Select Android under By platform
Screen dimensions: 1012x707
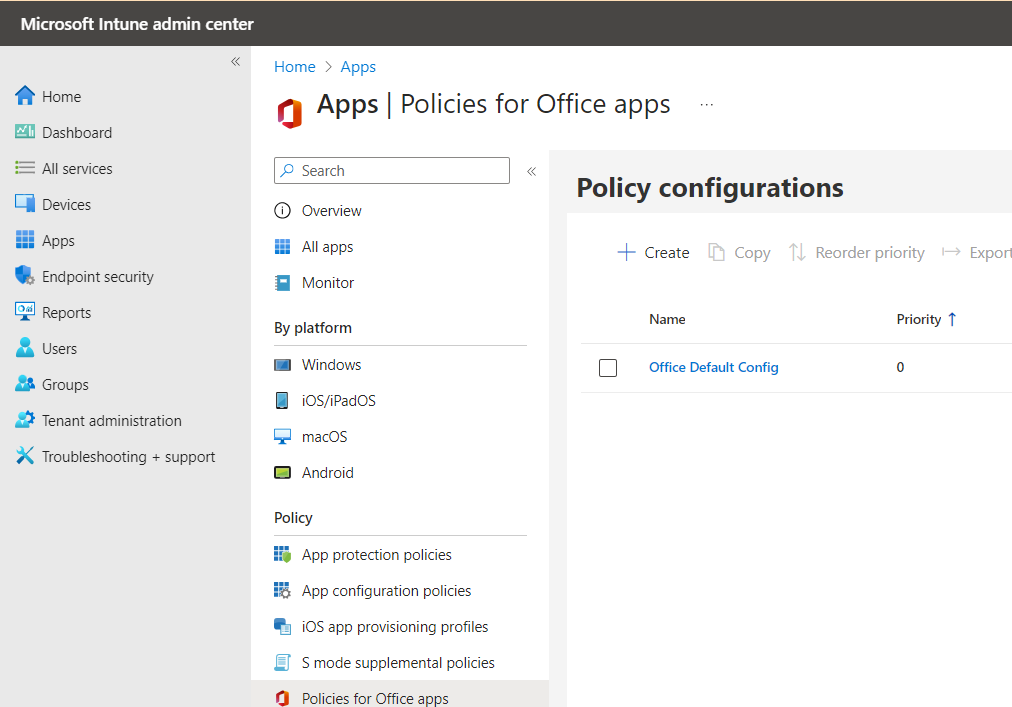click(x=327, y=473)
